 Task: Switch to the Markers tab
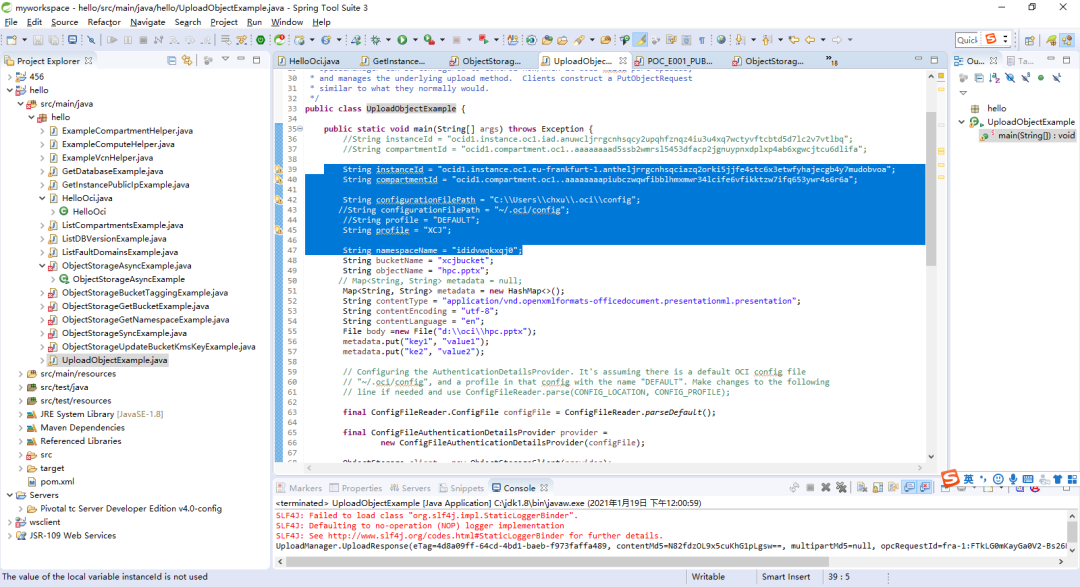point(305,488)
